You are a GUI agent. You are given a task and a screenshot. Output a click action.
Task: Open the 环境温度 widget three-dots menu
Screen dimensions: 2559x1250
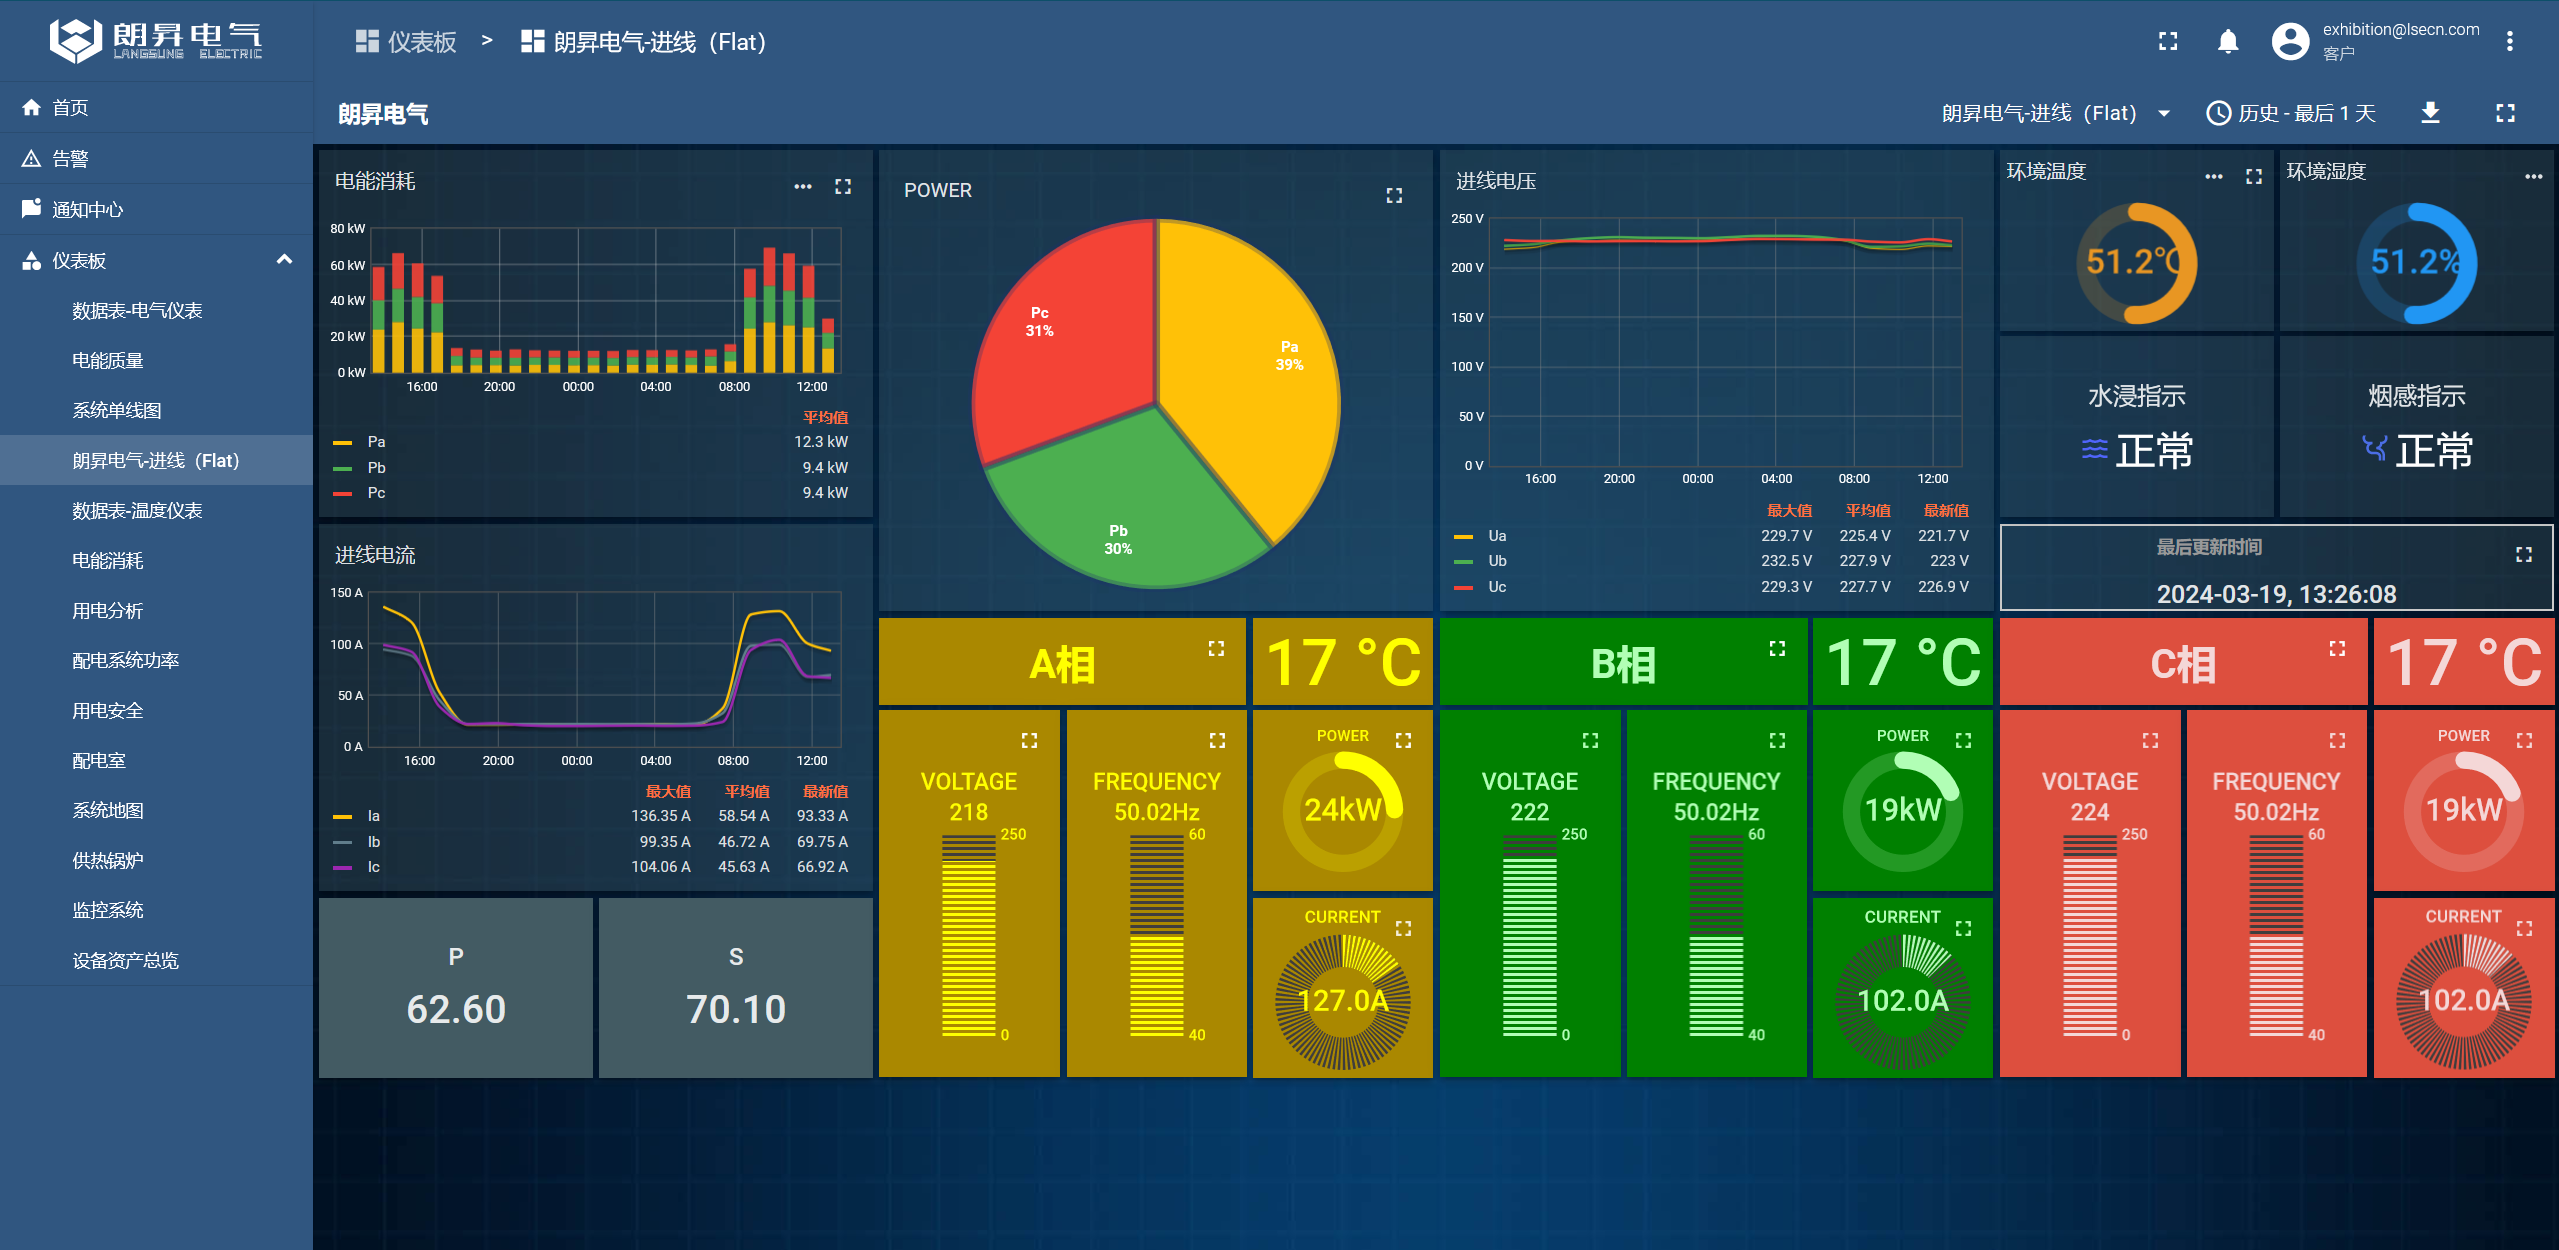(2213, 177)
